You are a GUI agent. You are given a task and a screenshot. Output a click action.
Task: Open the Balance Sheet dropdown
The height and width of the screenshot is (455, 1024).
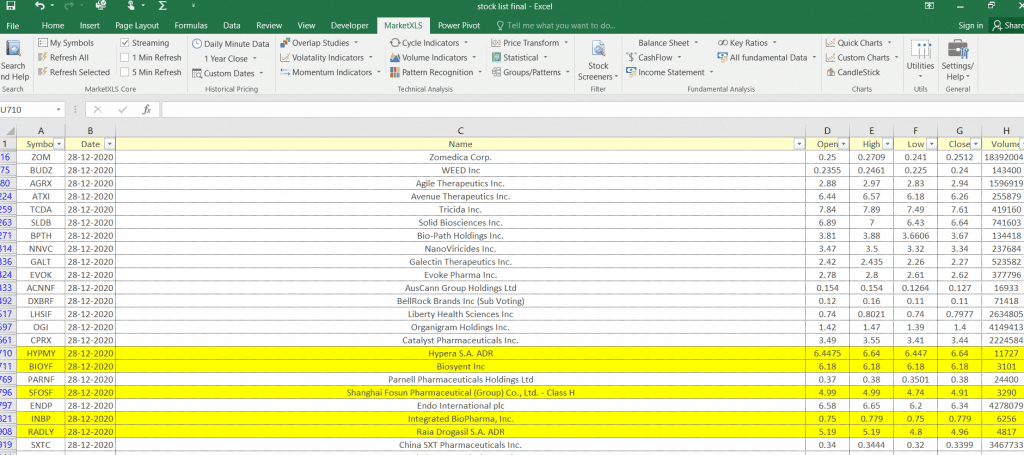tap(696, 43)
